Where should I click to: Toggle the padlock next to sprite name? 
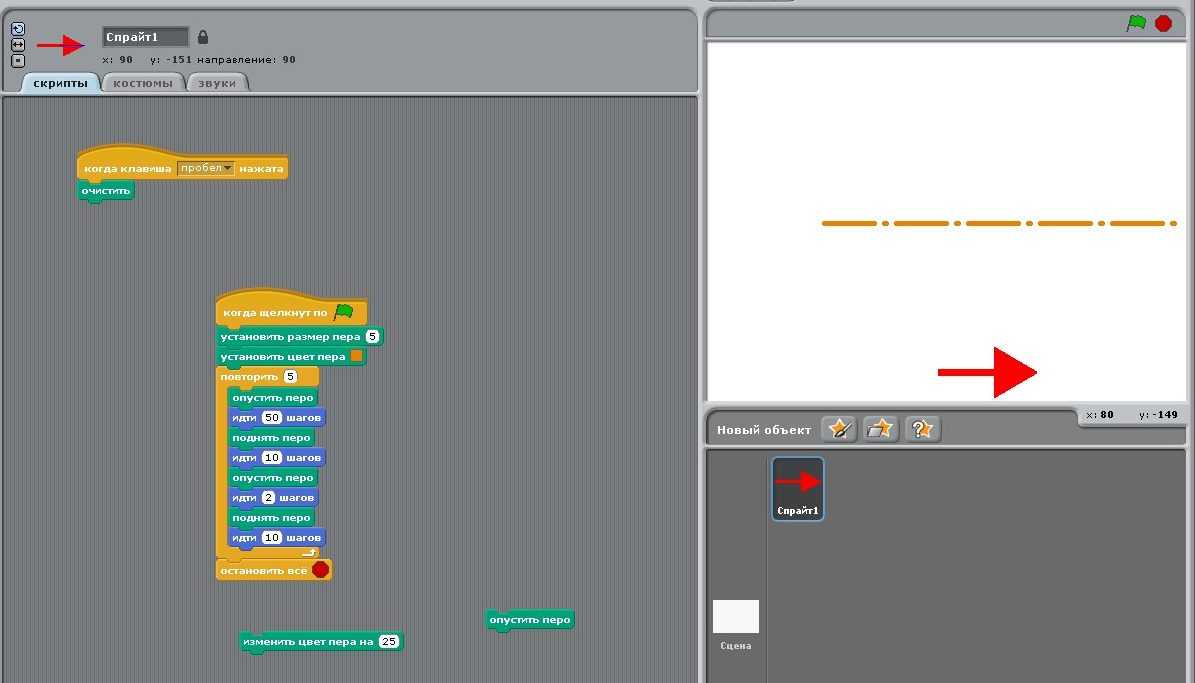pyautogui.click(x=203, y=37)
